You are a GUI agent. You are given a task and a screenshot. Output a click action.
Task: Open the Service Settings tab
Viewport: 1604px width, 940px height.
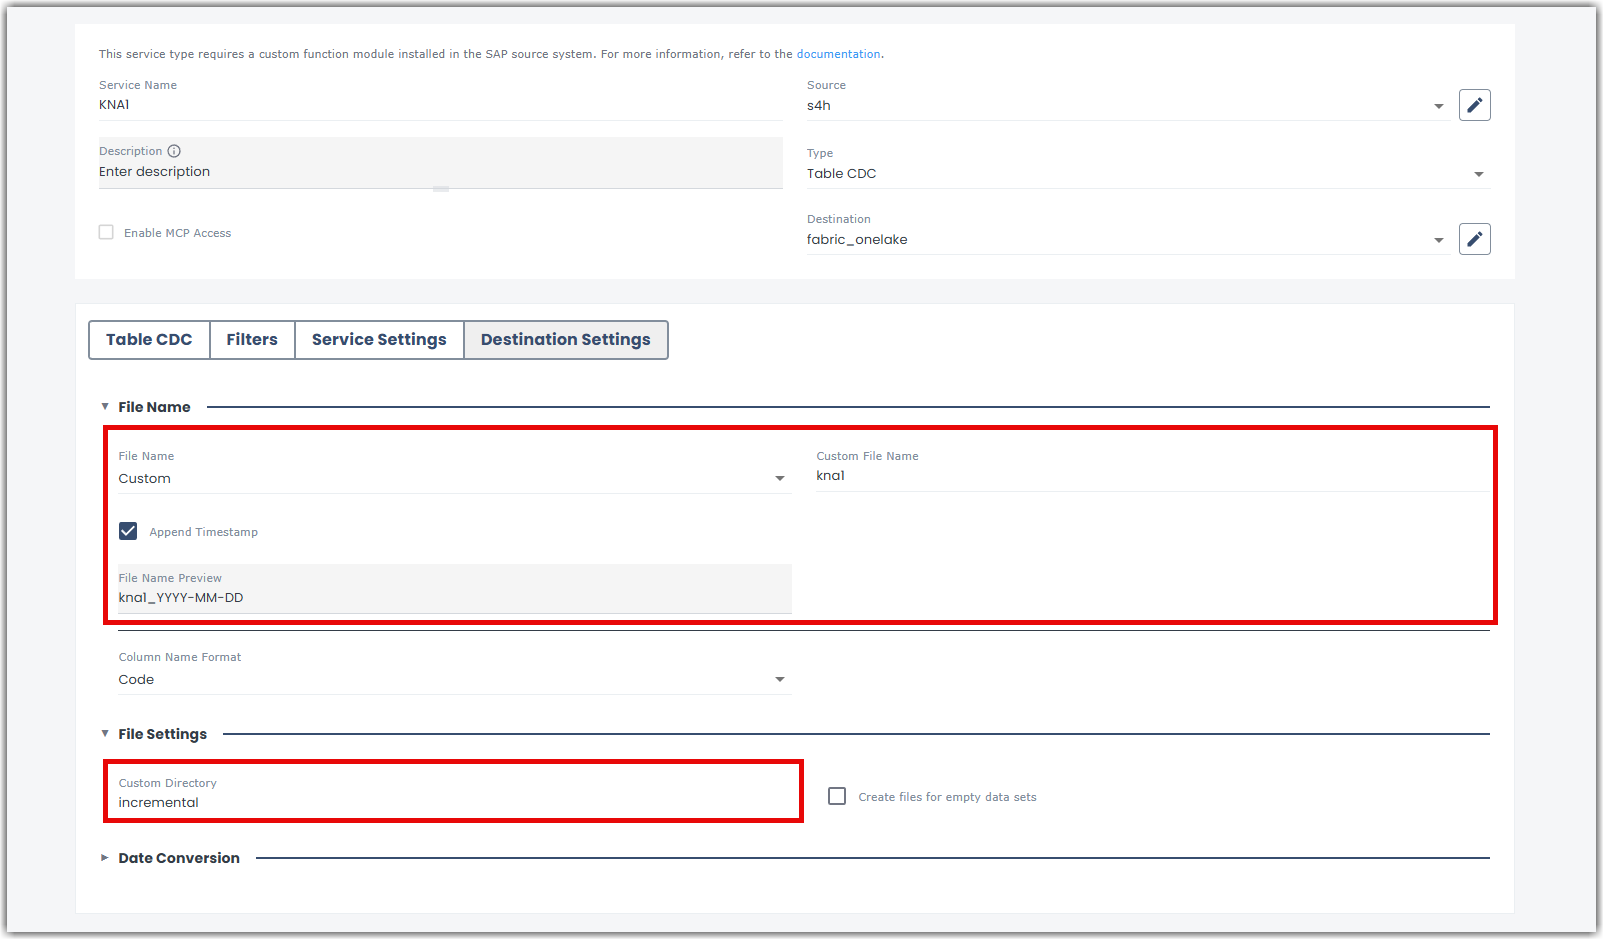[x=379, y=340]
